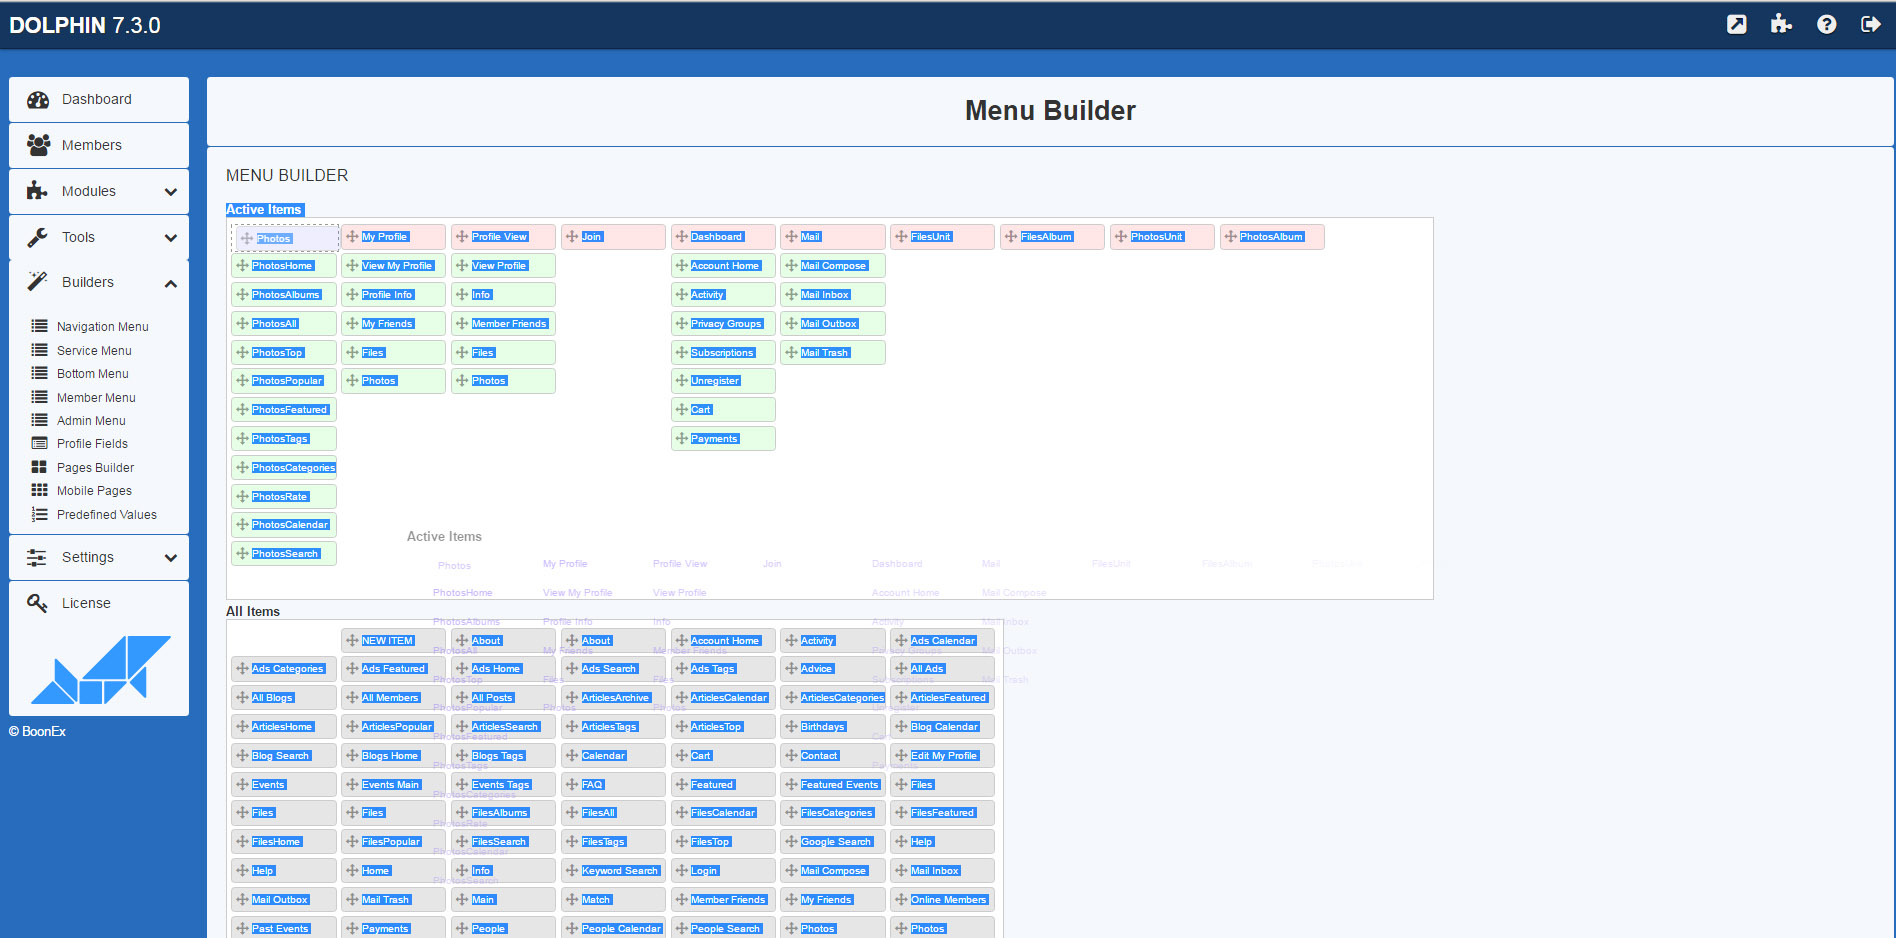
Task: Click the logout icon in the top header
Action: click(1870, 24)
